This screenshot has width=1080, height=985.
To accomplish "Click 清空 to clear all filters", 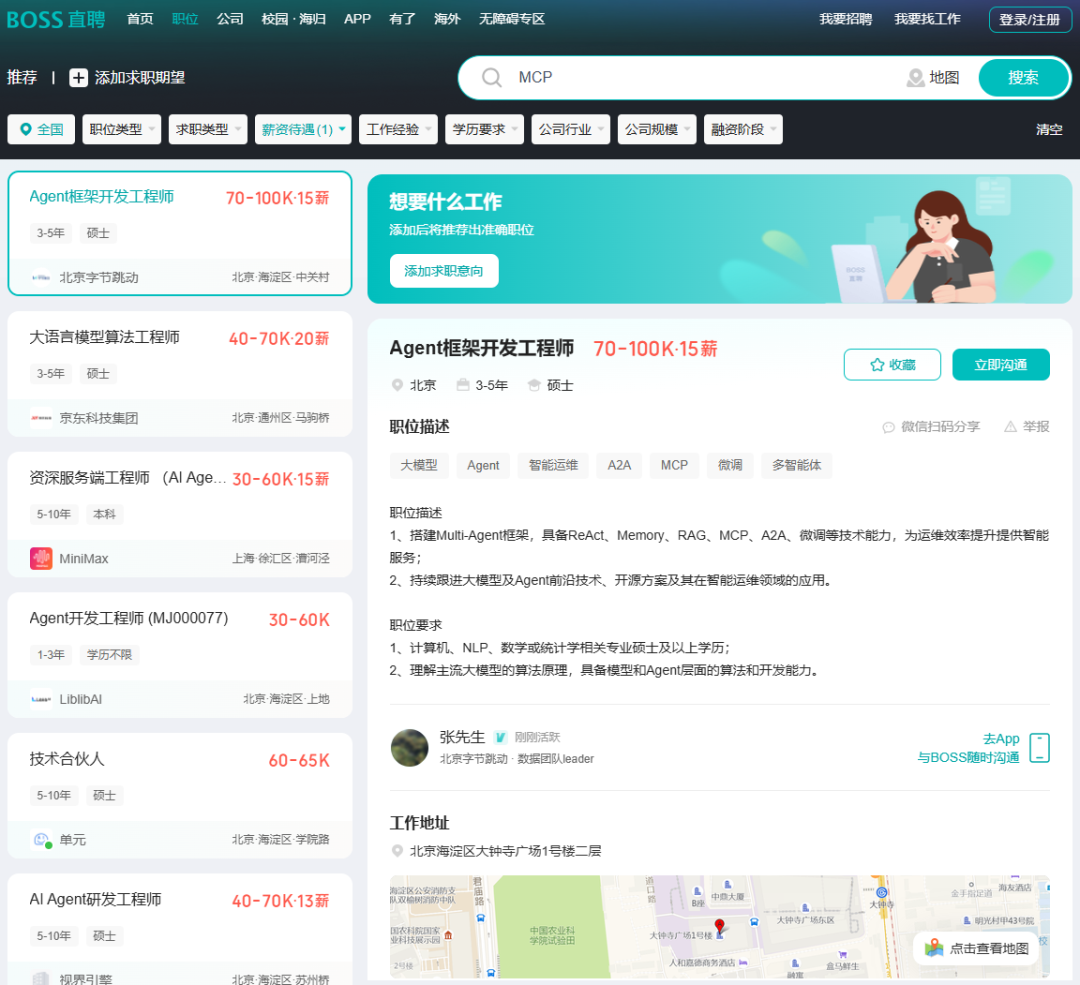I will tap(1049, 129).
